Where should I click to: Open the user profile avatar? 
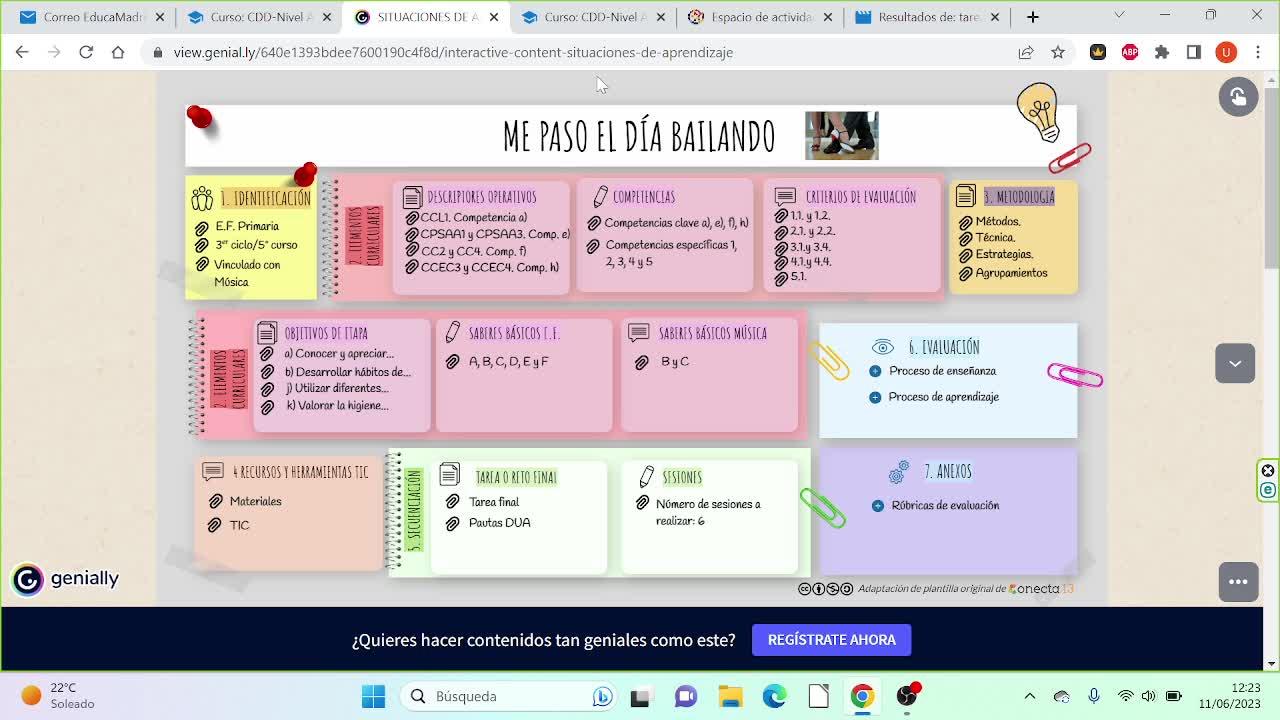pyautogui.click(x=1226, y=52)
